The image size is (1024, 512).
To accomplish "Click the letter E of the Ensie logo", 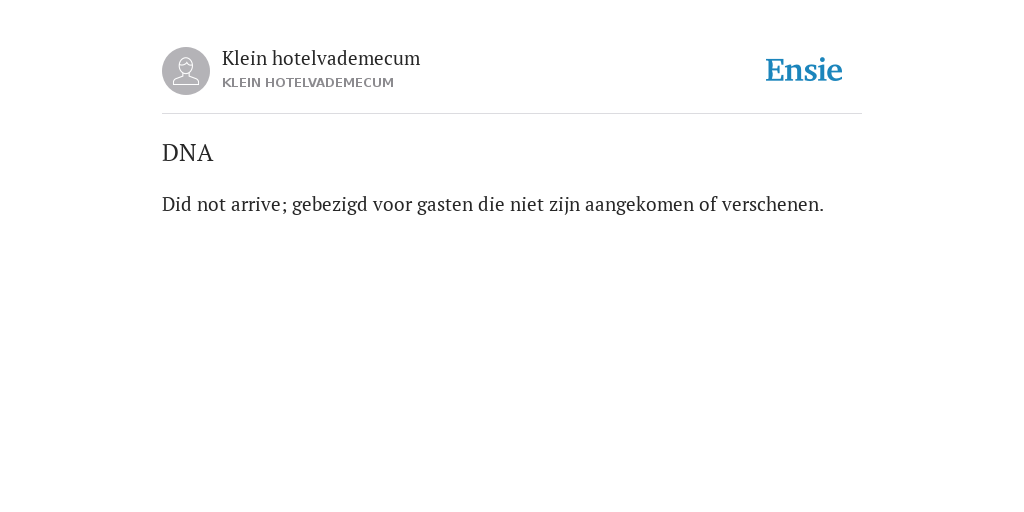I will click(775, 71).
